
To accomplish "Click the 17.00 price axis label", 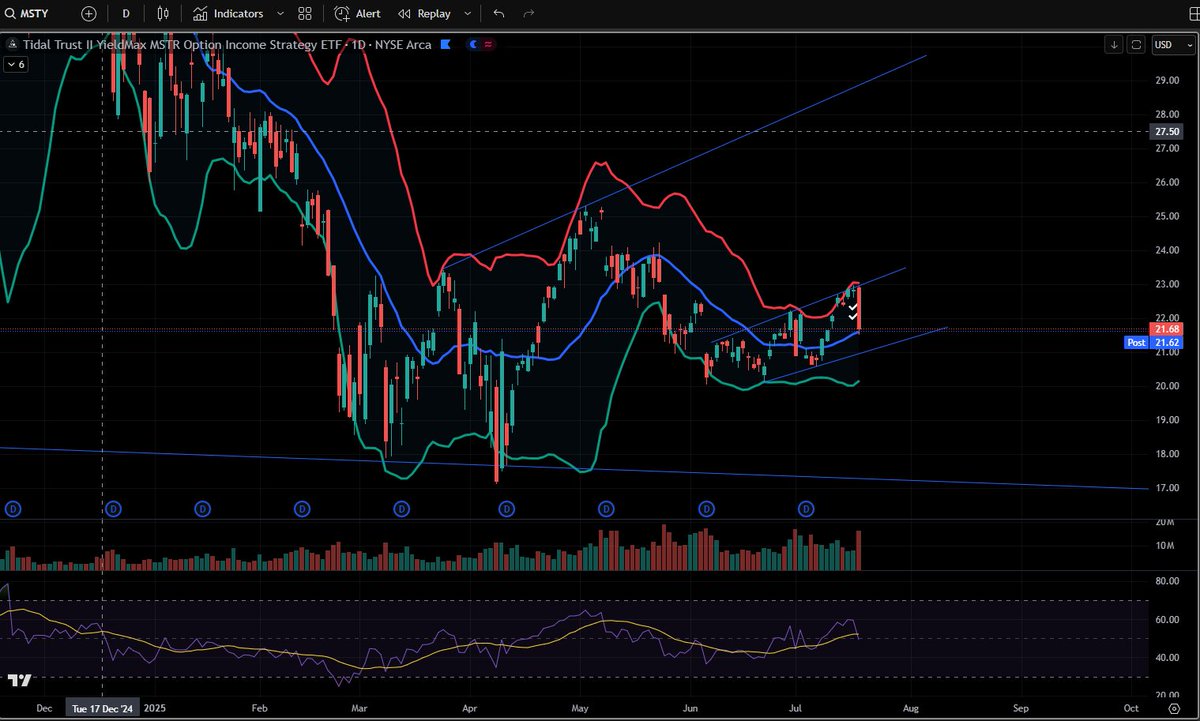I will coord(1167,488).
